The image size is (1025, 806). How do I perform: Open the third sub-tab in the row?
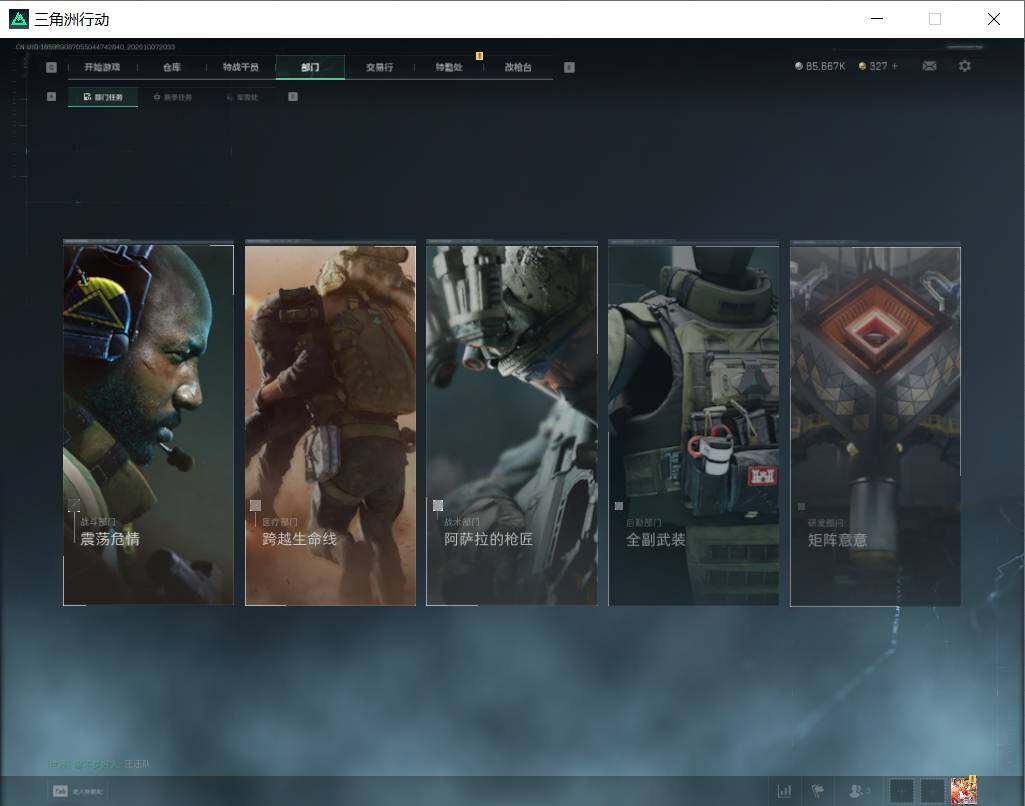[x=243, y=97]
